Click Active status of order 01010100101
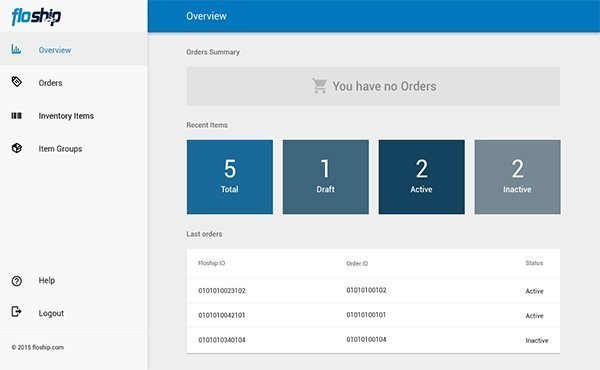 535,316
